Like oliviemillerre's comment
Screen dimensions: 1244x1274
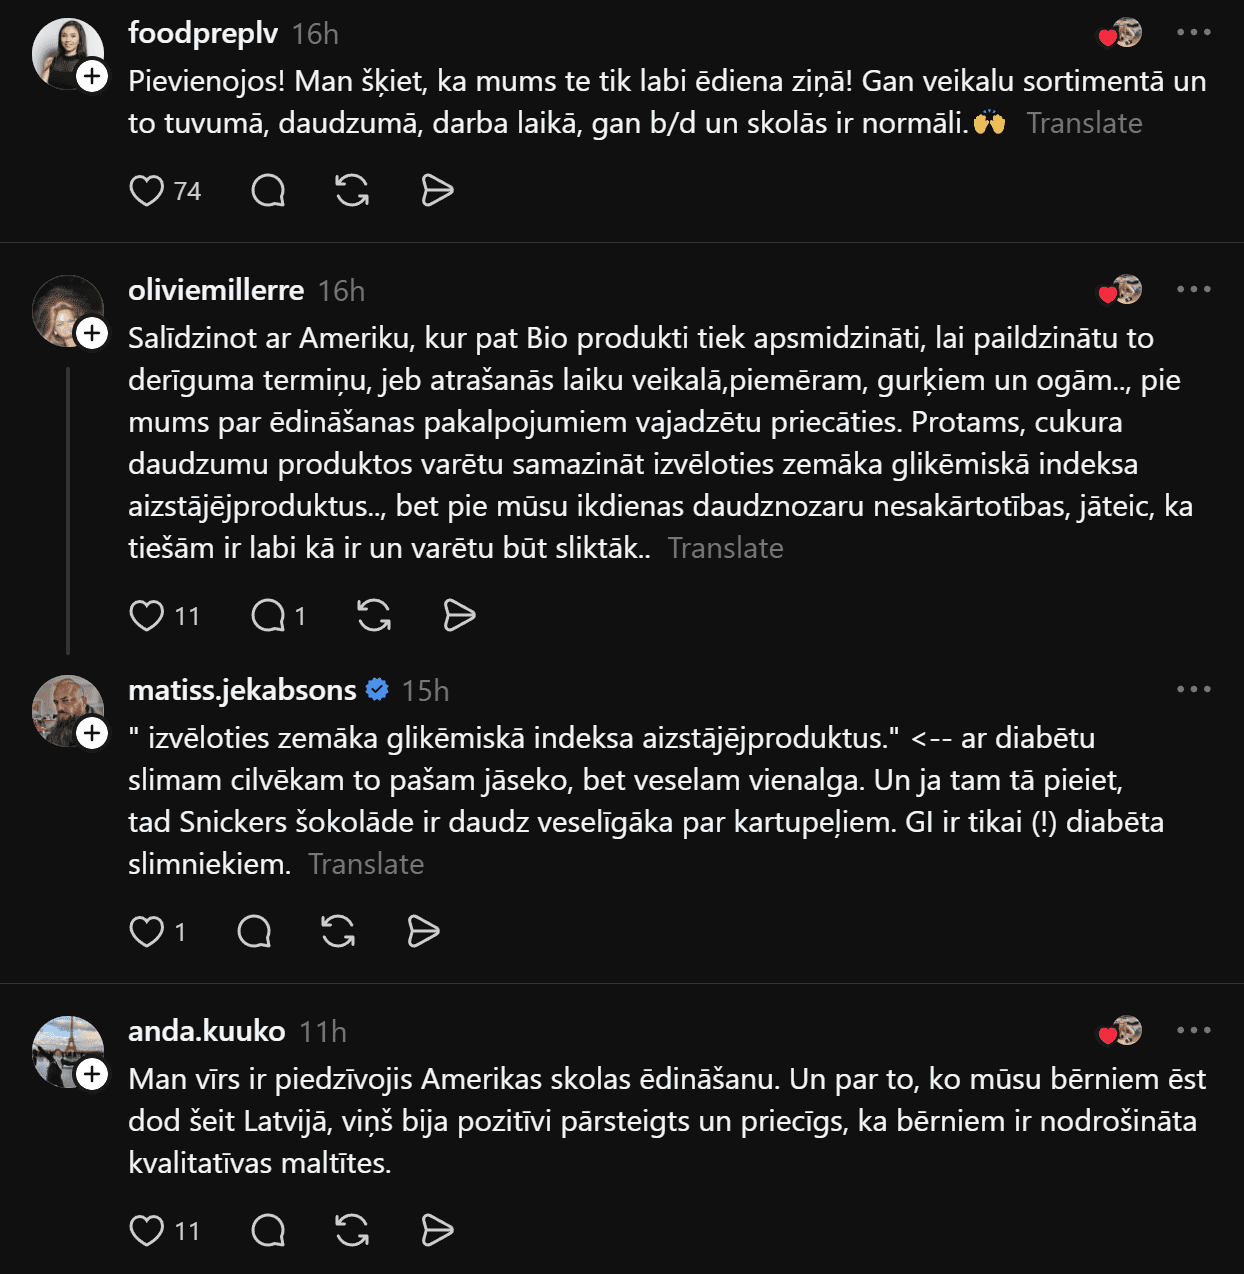pos(147,615)
